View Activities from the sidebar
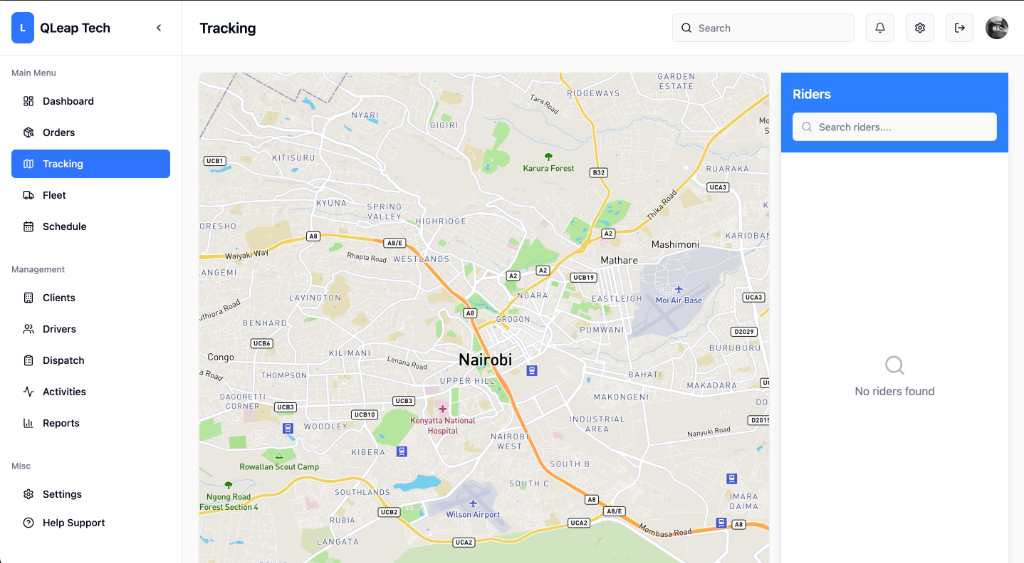This screenshot has height=563, width=1024. click(64, 392)
